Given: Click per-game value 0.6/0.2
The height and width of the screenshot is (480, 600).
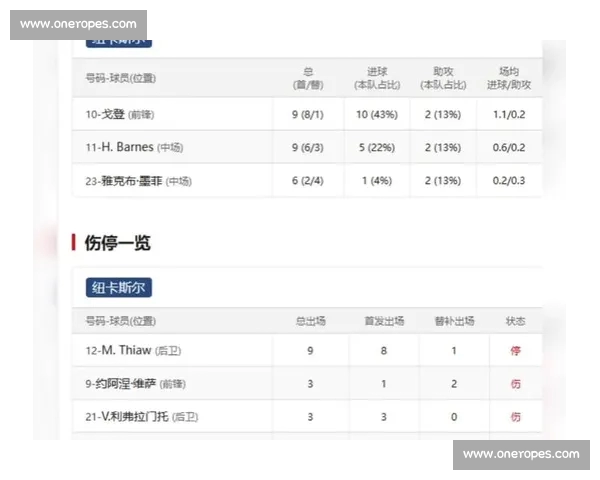Looking at the screenshot, I should click(509, 148).
